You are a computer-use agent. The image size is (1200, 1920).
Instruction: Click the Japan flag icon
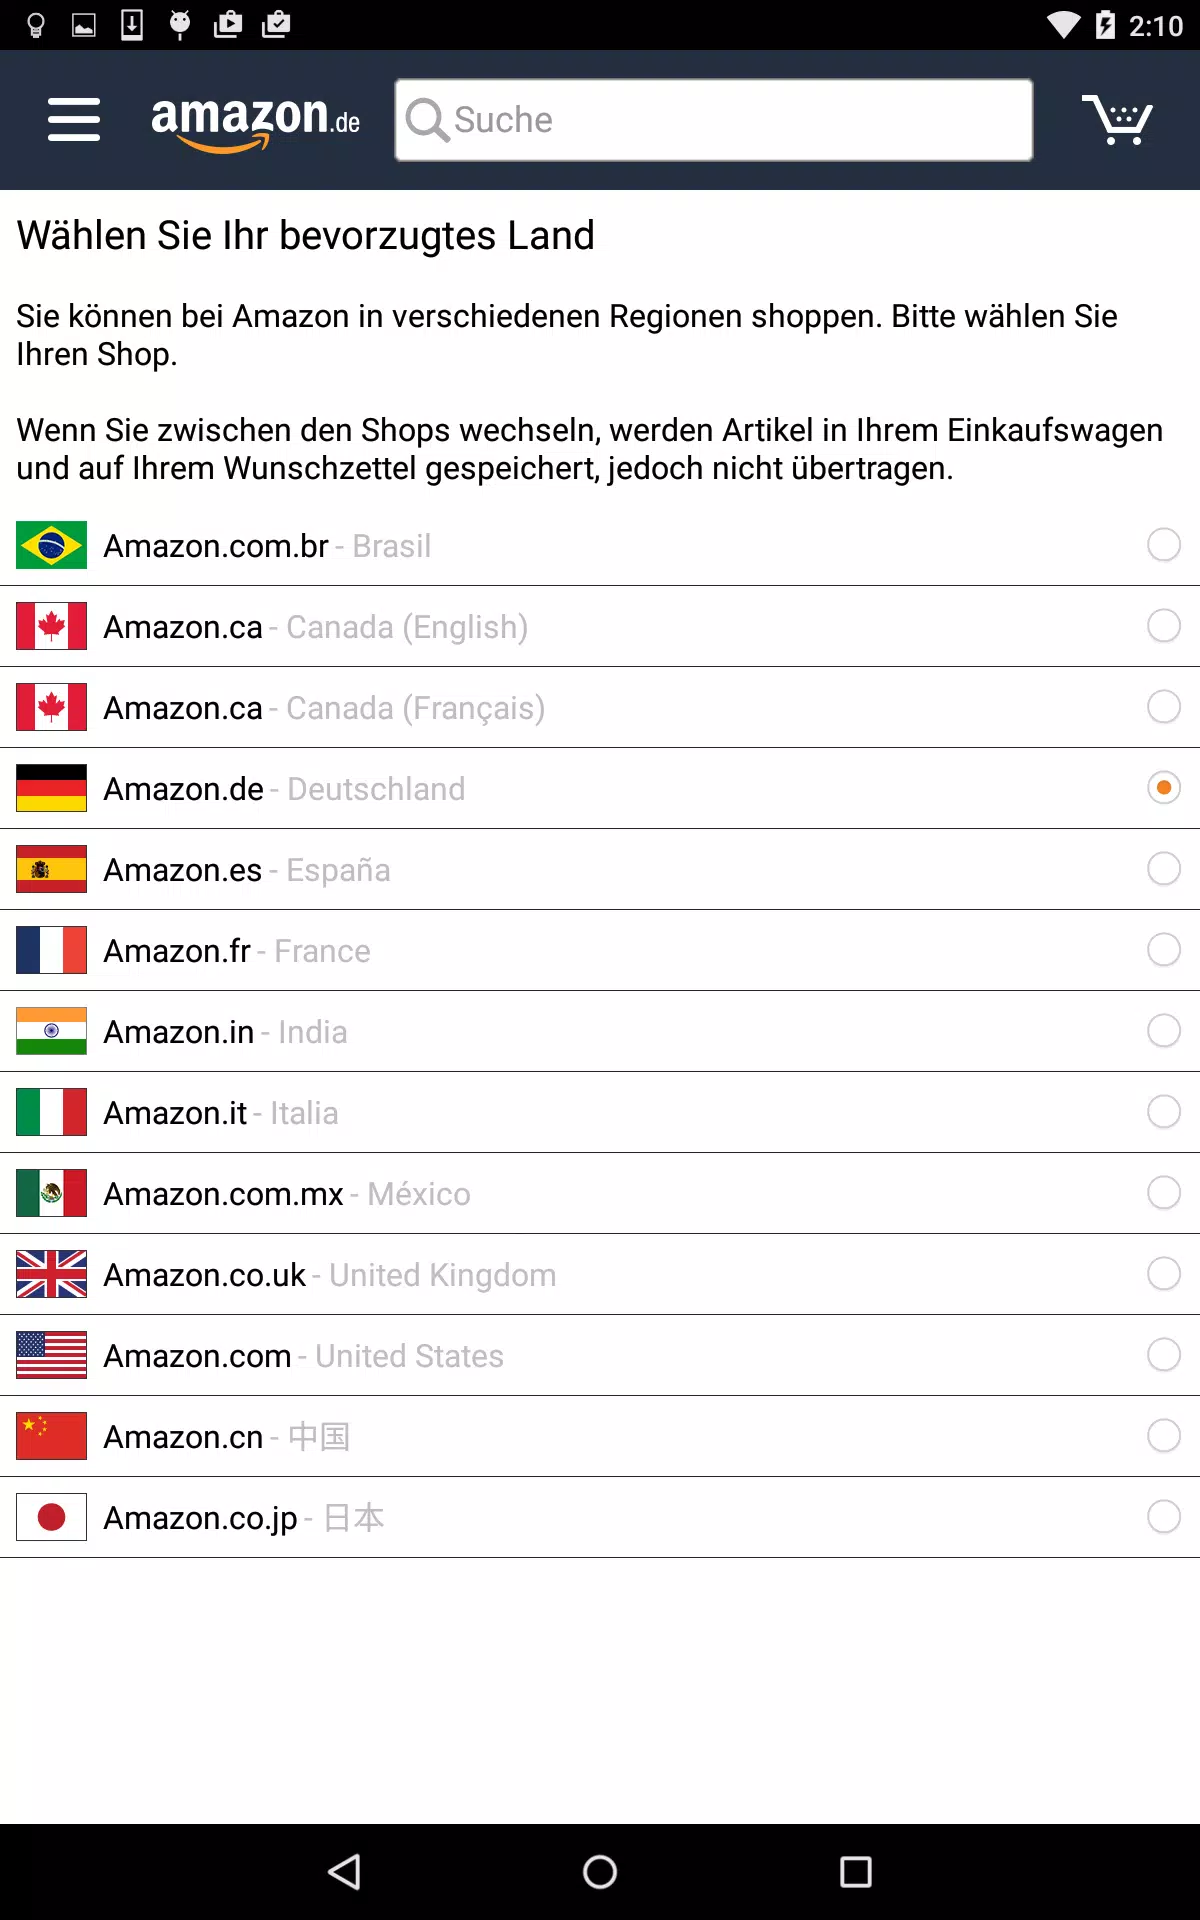click(51, 1517)
